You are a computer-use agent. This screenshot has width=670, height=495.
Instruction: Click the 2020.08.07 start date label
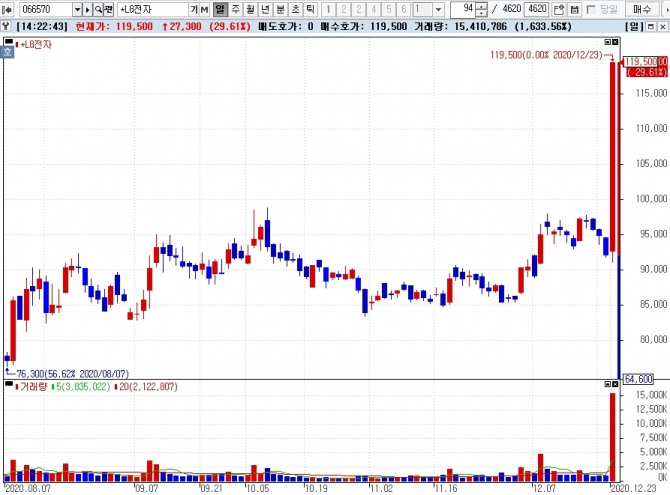tap(28, 488)
